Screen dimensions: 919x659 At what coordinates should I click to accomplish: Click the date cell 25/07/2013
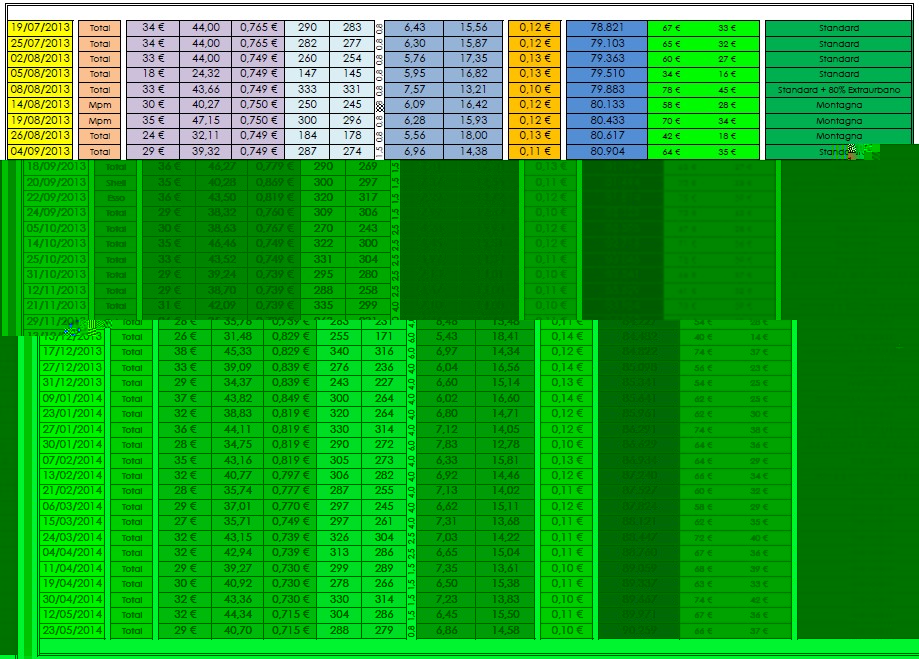tap(40, 43)
